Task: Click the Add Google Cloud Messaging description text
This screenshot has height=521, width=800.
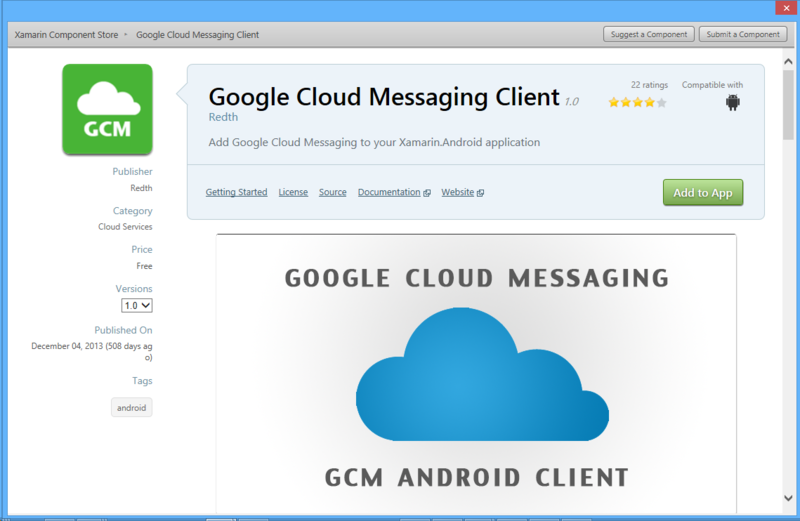Action: pos(374,142)
